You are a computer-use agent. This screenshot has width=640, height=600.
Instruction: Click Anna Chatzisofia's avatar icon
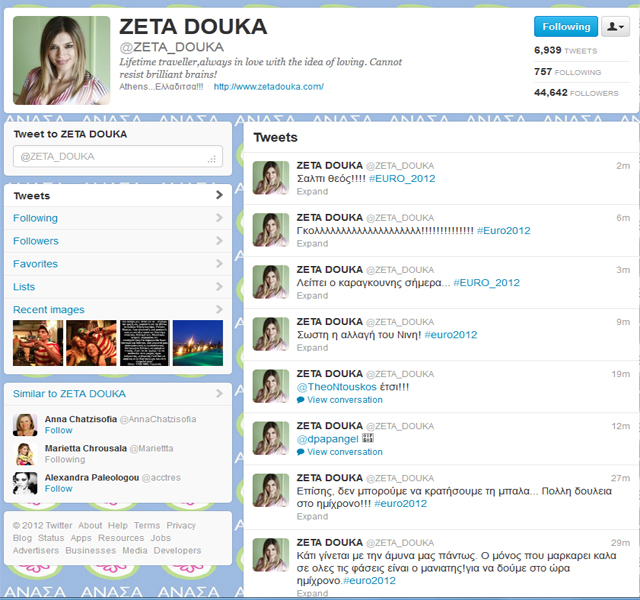click(x=25, y=424)
